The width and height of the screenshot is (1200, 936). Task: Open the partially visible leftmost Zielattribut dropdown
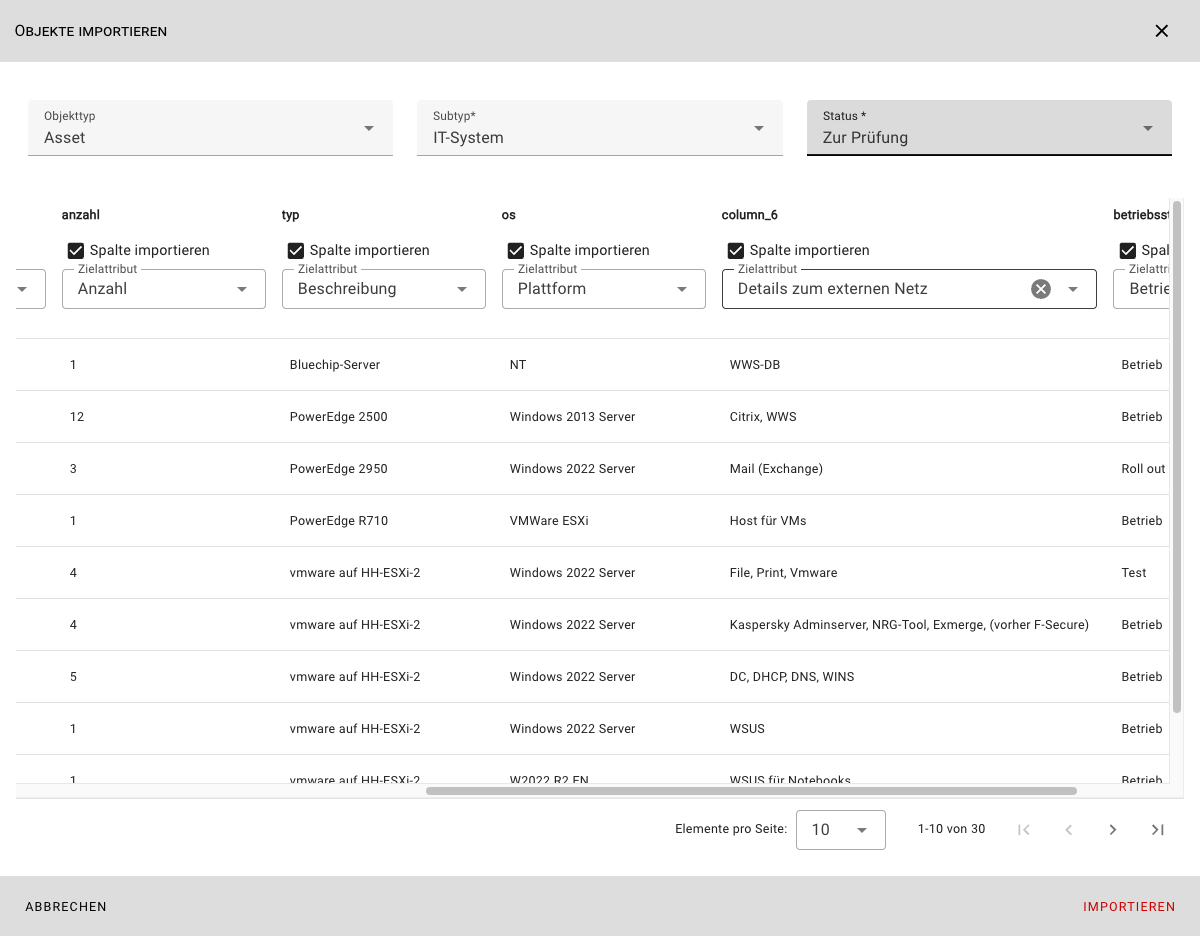31,289
